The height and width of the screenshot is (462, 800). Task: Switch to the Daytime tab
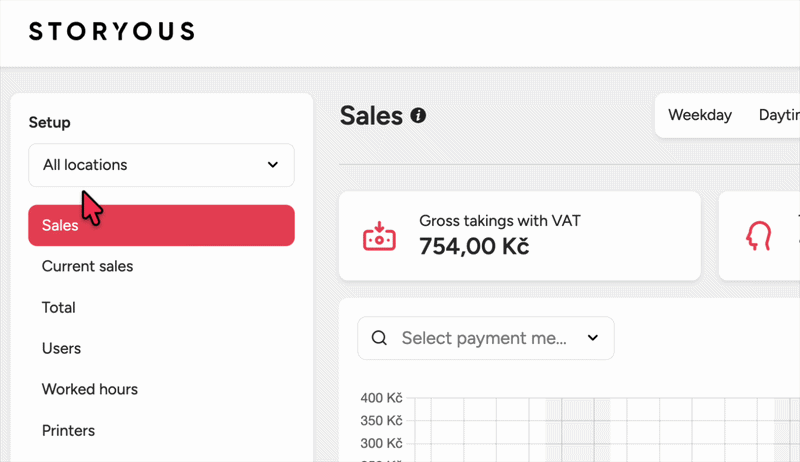coord(779,115)
